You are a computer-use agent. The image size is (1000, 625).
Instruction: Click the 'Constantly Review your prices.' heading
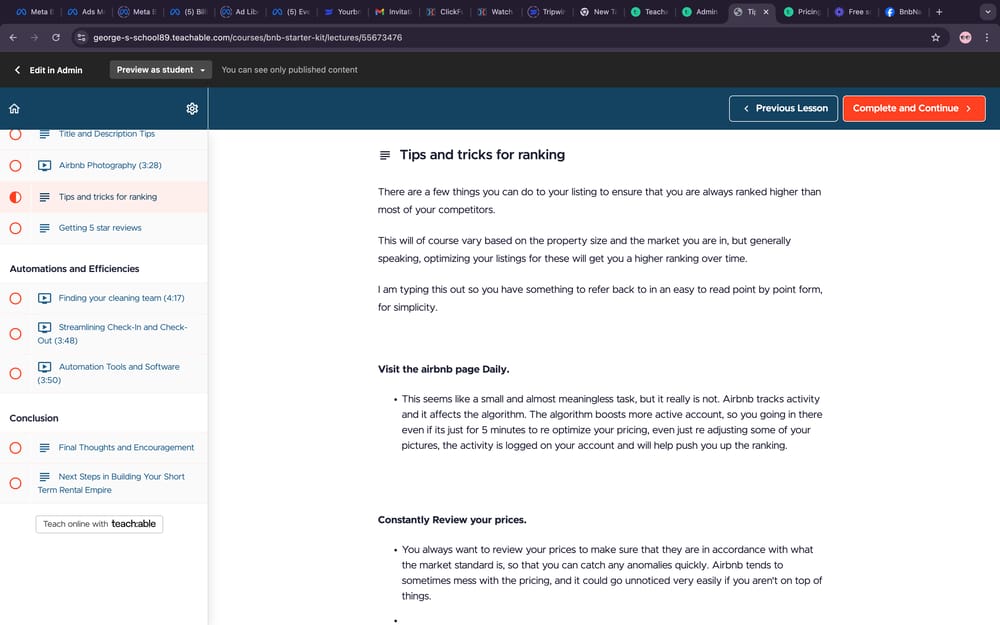(452, 520)
